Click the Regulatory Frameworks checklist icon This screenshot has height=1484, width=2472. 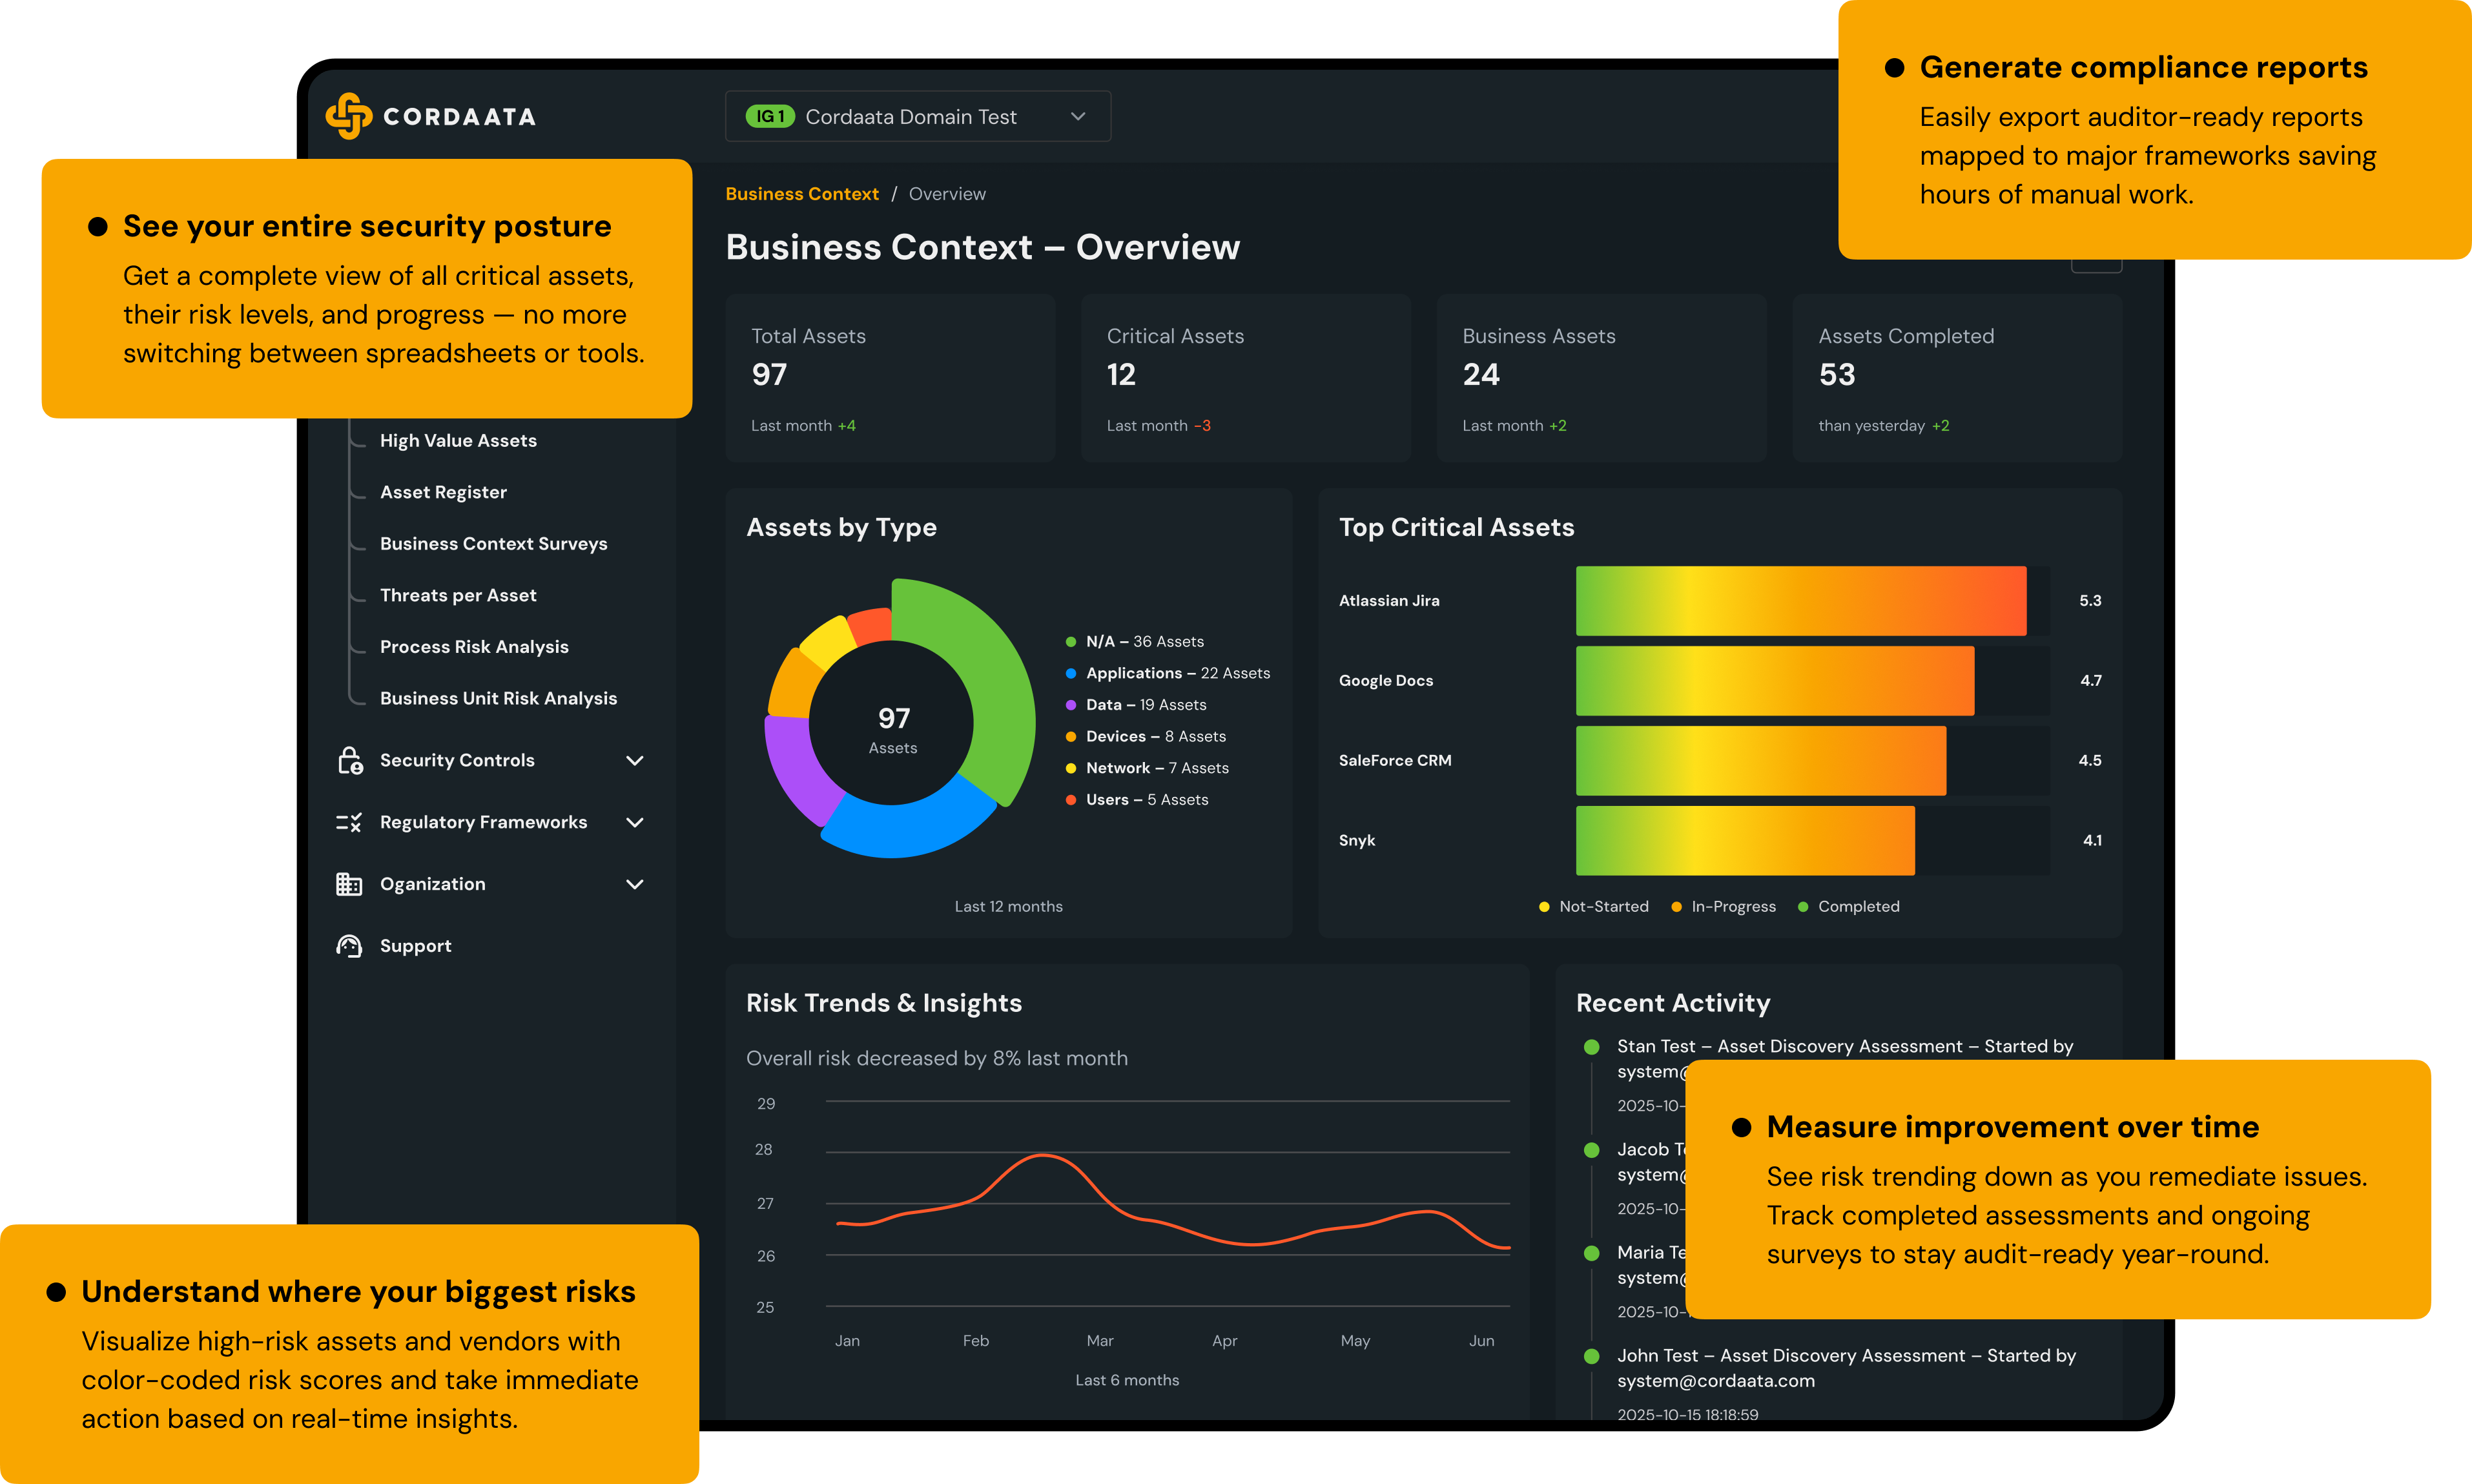coord(349,822)
